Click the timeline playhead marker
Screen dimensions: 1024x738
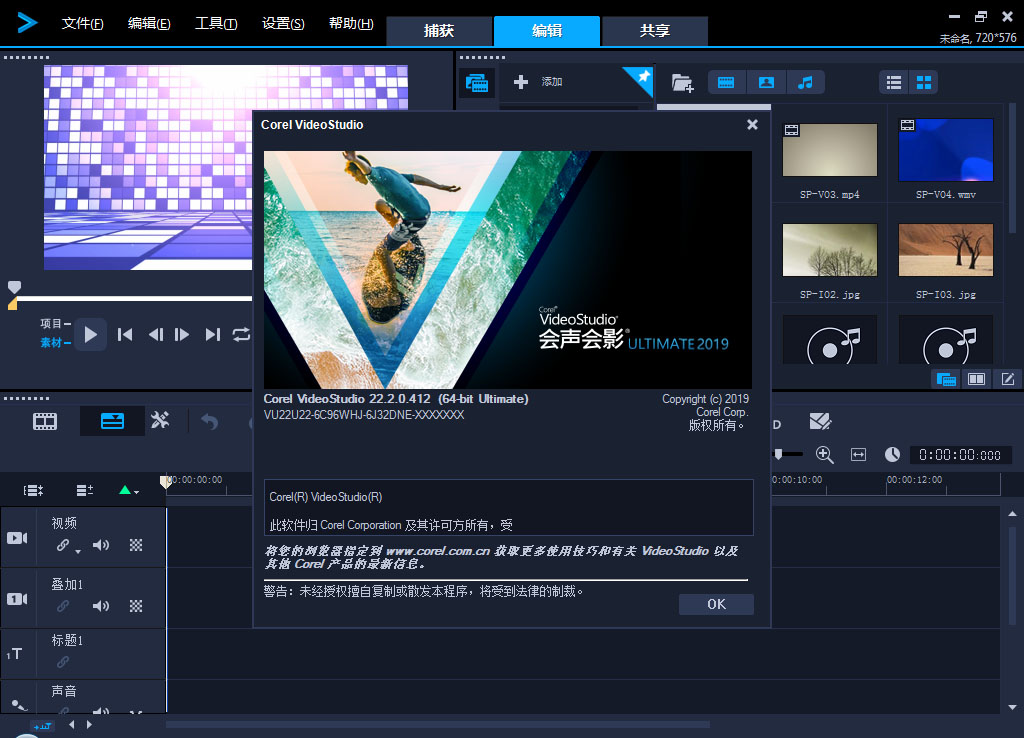click(166, 481)
